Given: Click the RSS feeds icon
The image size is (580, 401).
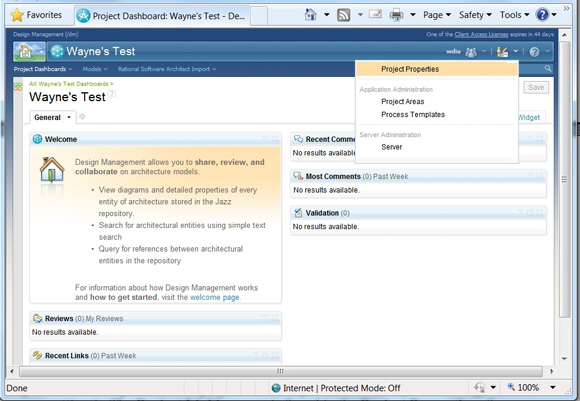Looking at the screenshot, I should coord(343,15).
